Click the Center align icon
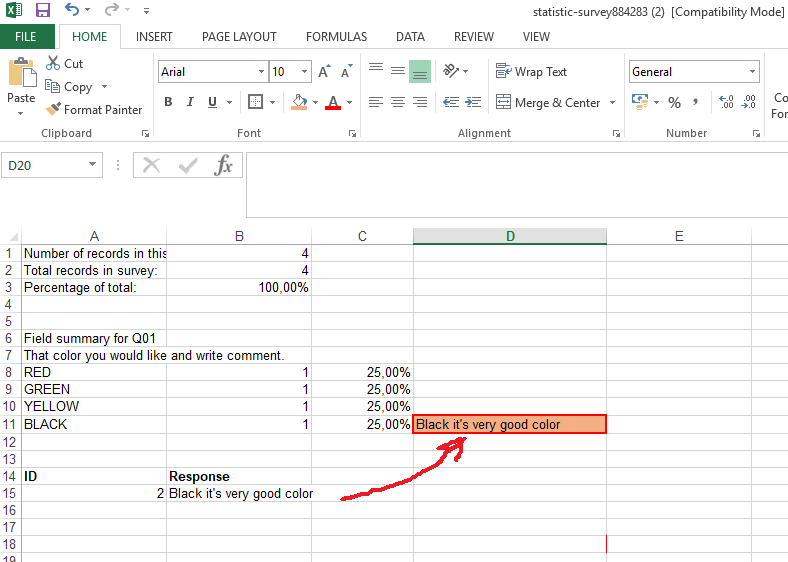The image size is (788, 562). pos(398,103)
